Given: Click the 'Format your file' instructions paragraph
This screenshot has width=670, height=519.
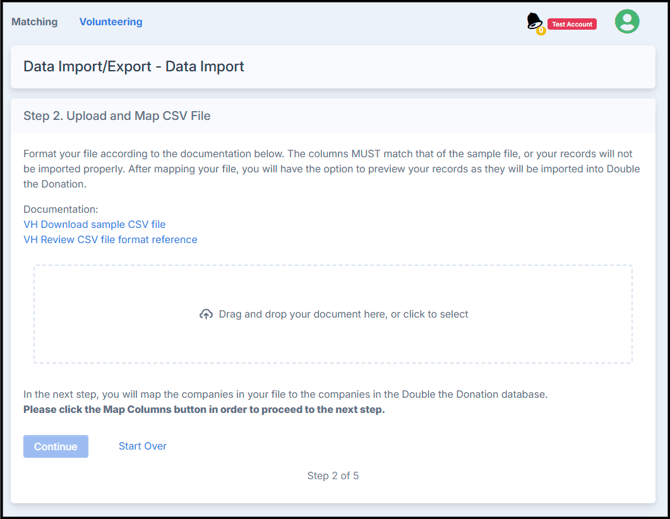Looking at the screenshot, I should click(x=330, y=169).
